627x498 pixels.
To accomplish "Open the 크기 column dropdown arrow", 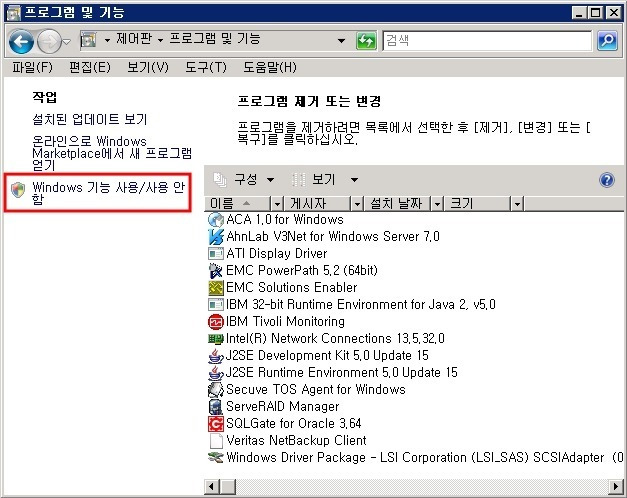I will [x=517, y=204].
